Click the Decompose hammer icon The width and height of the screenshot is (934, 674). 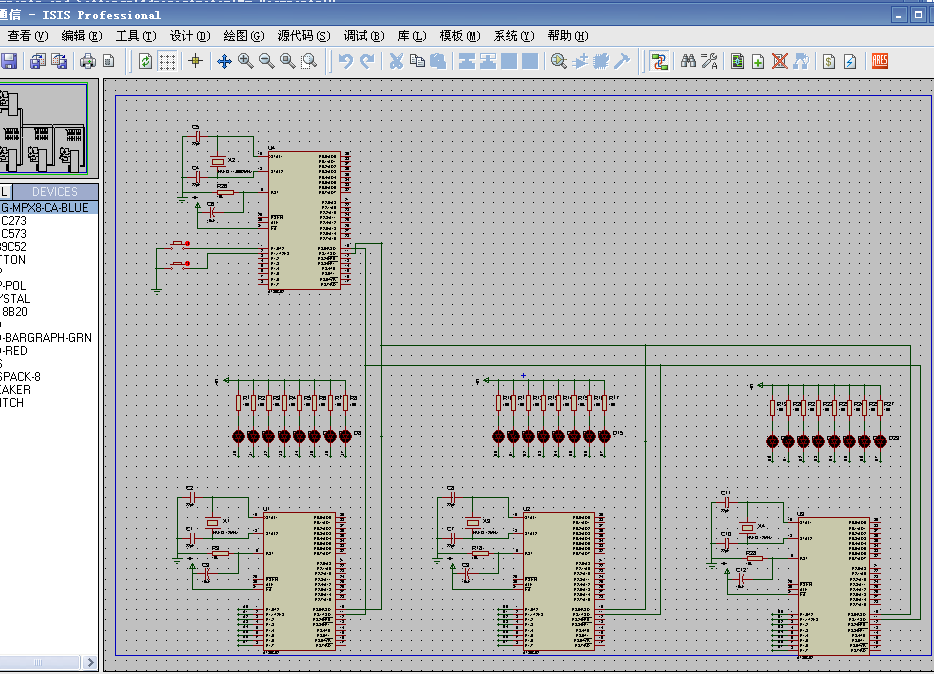[622, 61]
